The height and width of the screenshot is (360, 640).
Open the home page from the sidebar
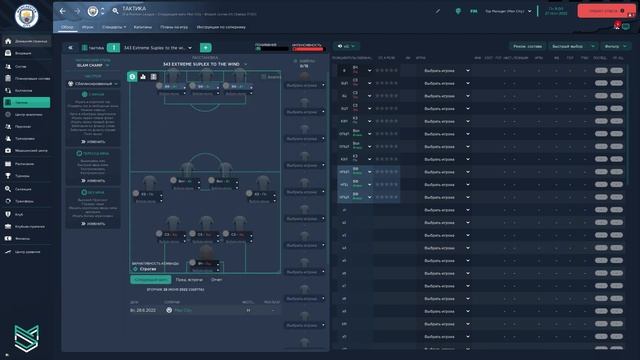(27, 41)
